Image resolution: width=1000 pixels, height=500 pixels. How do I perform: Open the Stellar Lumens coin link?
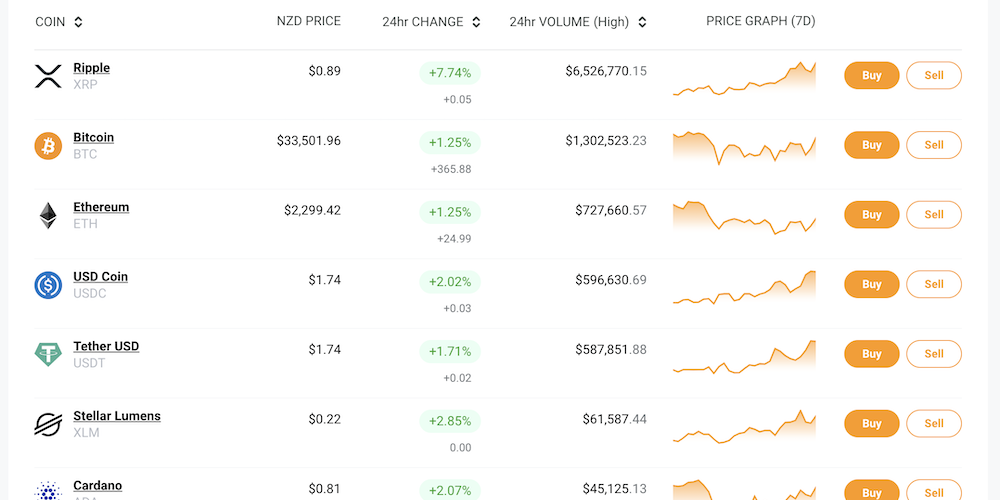pos(117,416)
